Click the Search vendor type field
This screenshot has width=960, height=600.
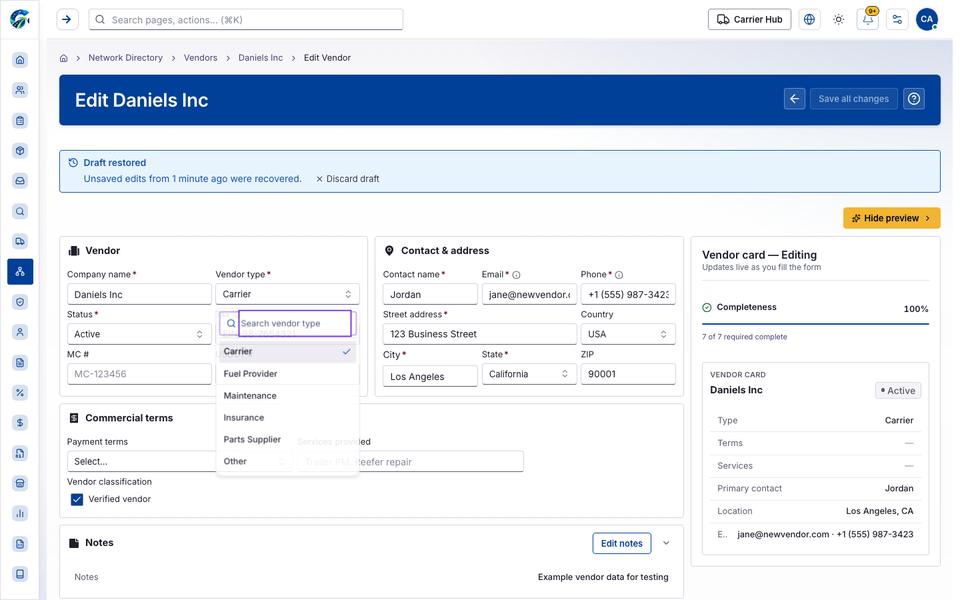coord(294,323)
